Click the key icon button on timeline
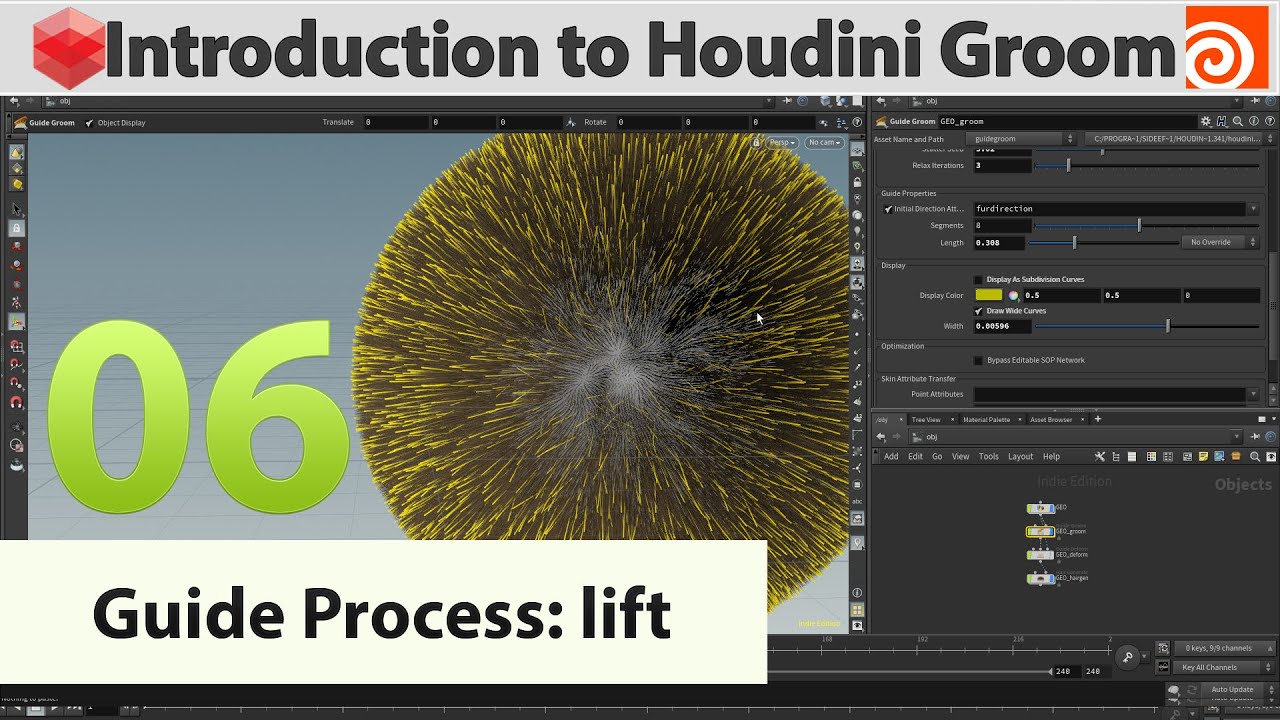The image size is (1280, 720). pyautogui.click(x=1127, y=656)
